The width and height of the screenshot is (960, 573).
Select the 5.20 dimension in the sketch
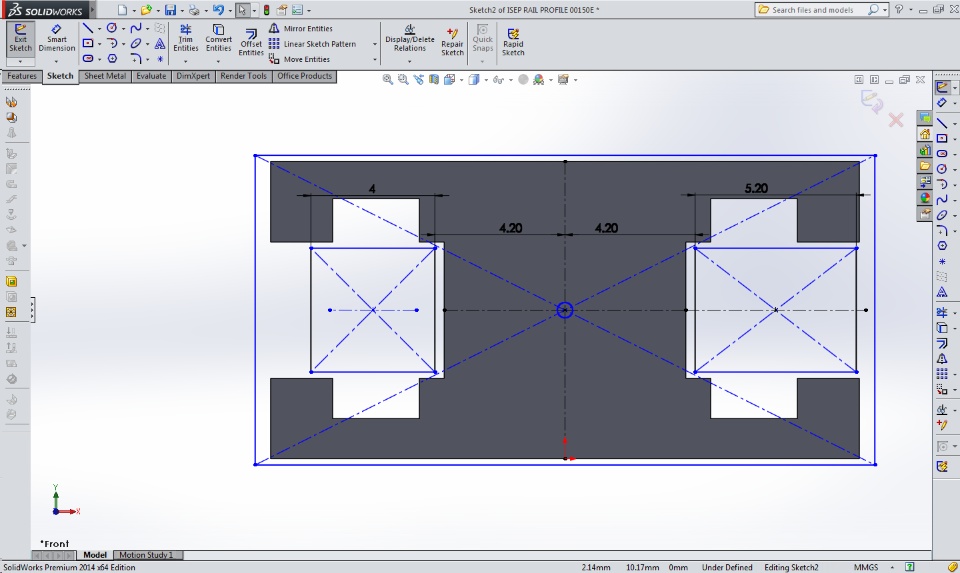point(756,188)
